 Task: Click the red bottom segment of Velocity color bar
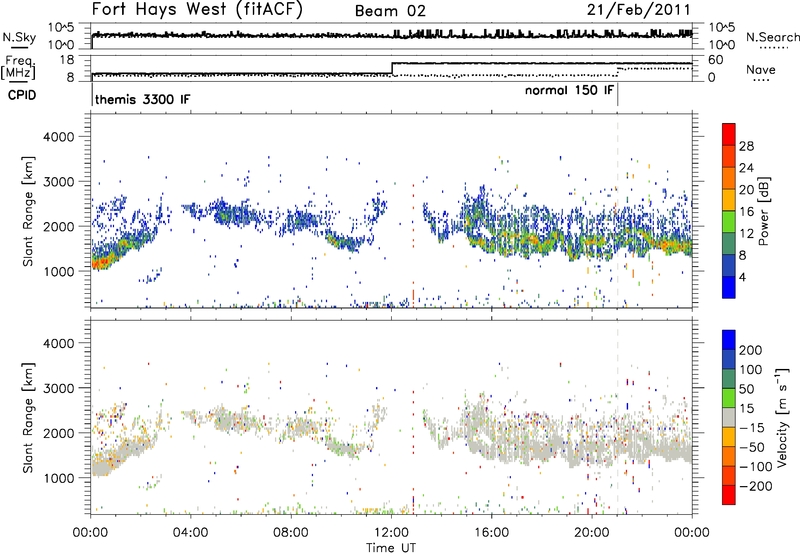tap(729, 495)
